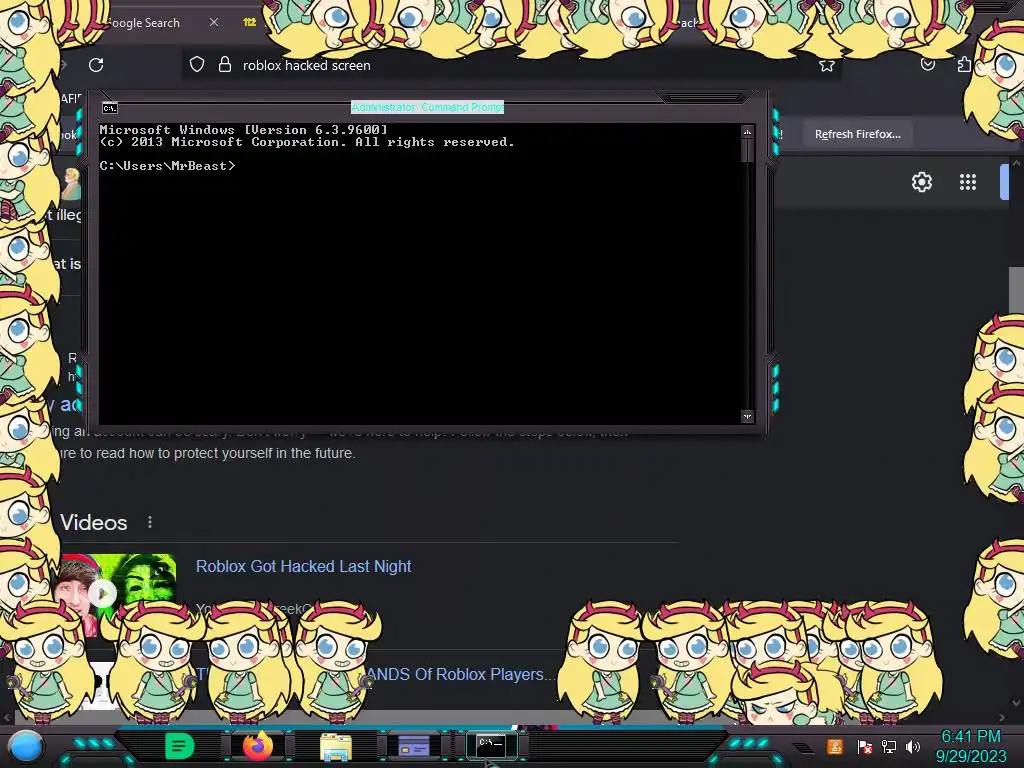Screen dimensions: 1024x768
Task: Click the Command Prompt title bar icon
Action: [x=110, y=108]
